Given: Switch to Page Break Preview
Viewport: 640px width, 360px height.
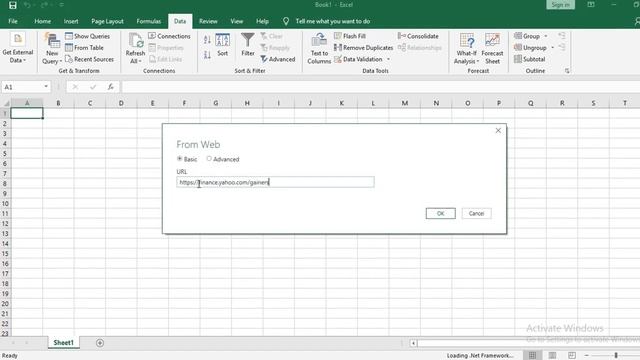Looking at the screenshot, I should (572, 356).
